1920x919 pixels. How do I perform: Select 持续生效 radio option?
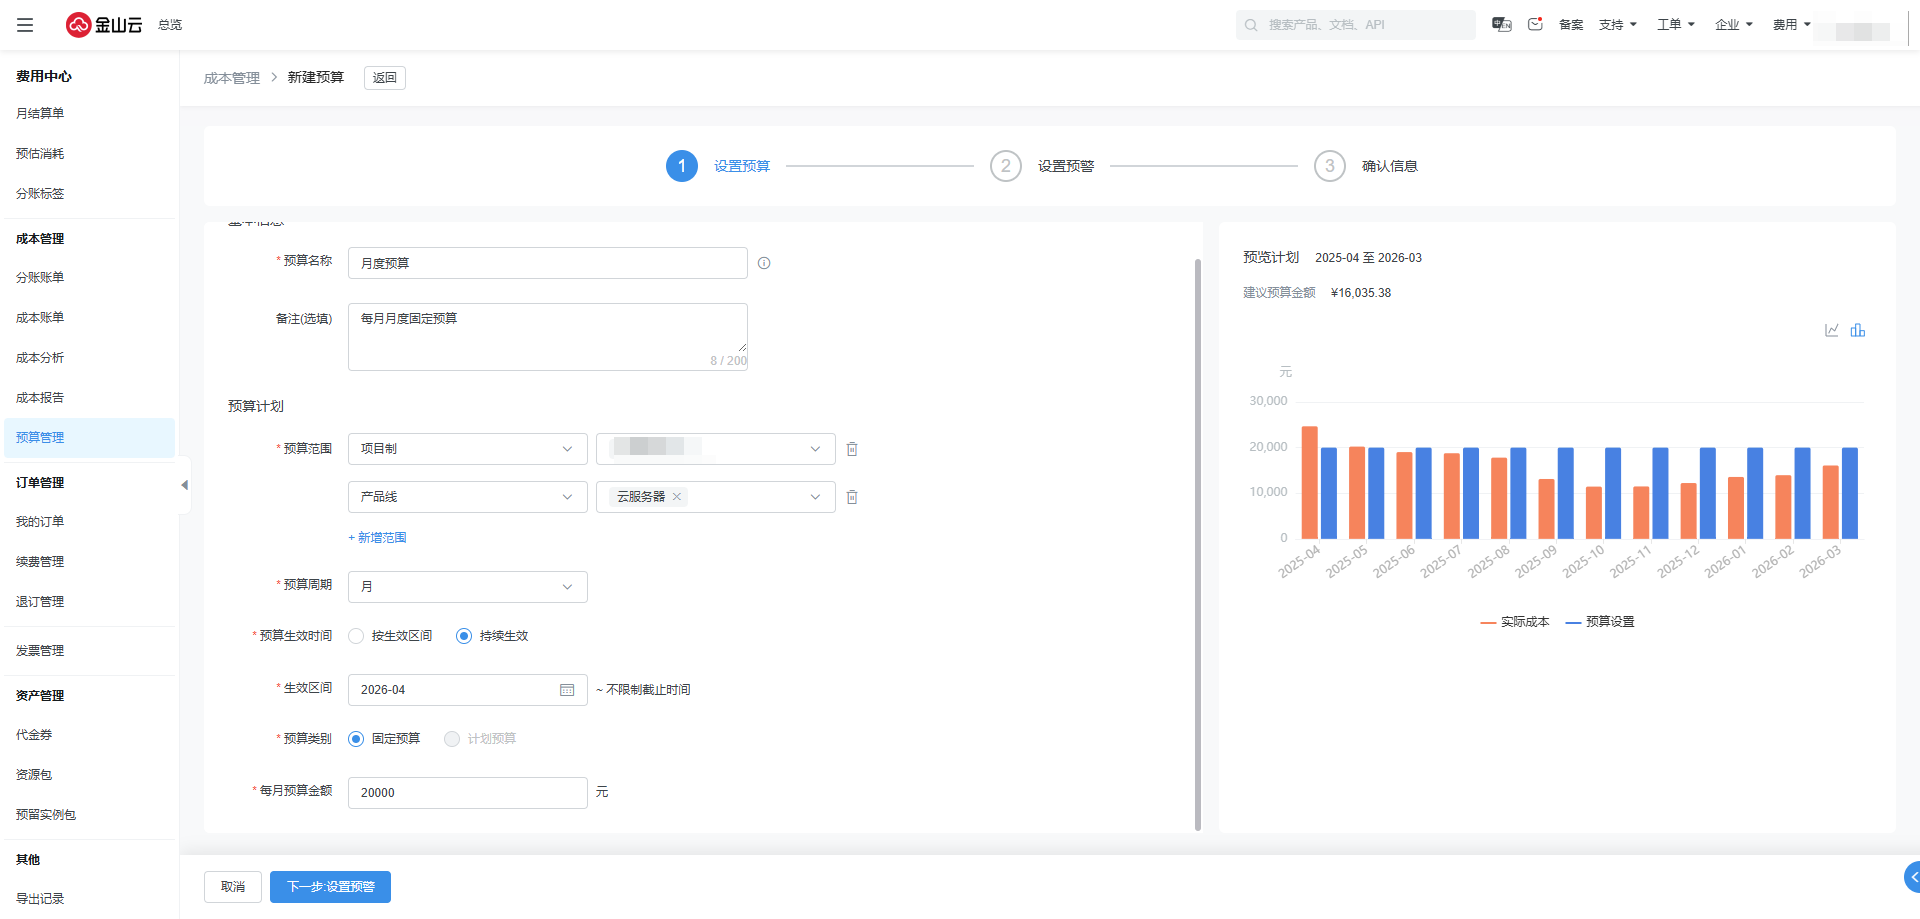pyautogui.click(x=464, y=636)
